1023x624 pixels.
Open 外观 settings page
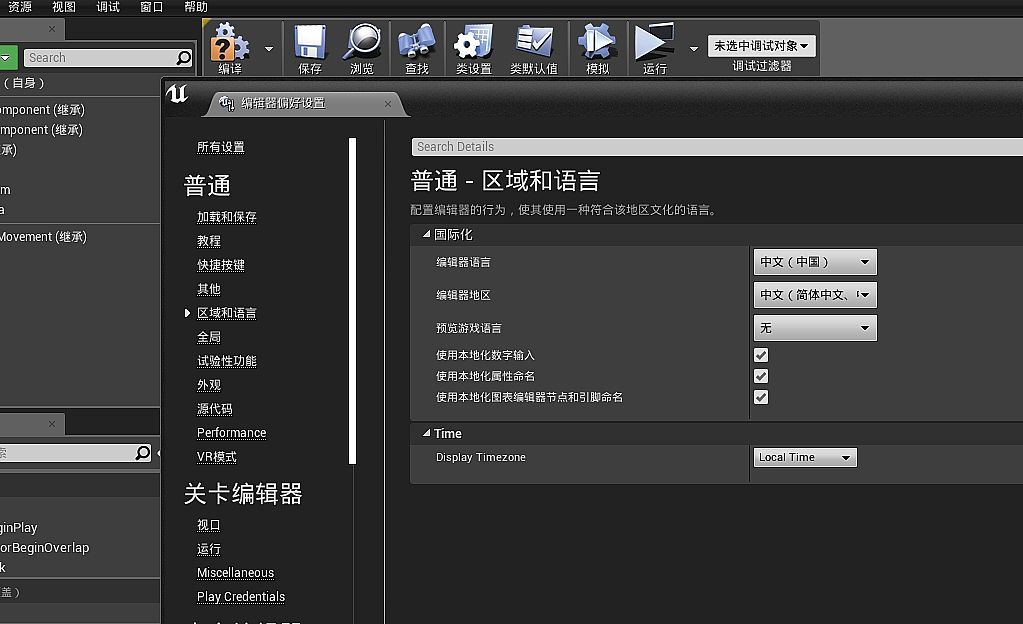pyautogui.click(x=208, y=385)
